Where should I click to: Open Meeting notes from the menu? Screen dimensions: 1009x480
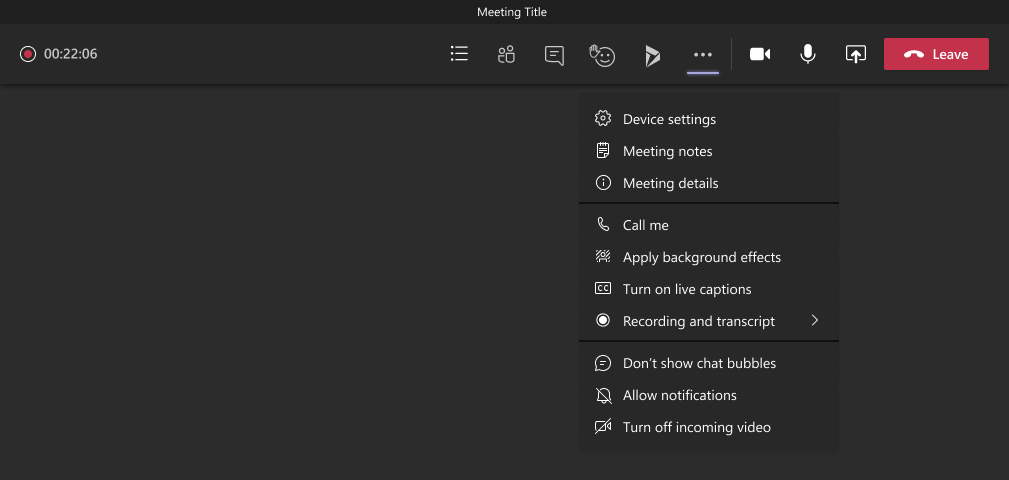[x=667, y=151]
